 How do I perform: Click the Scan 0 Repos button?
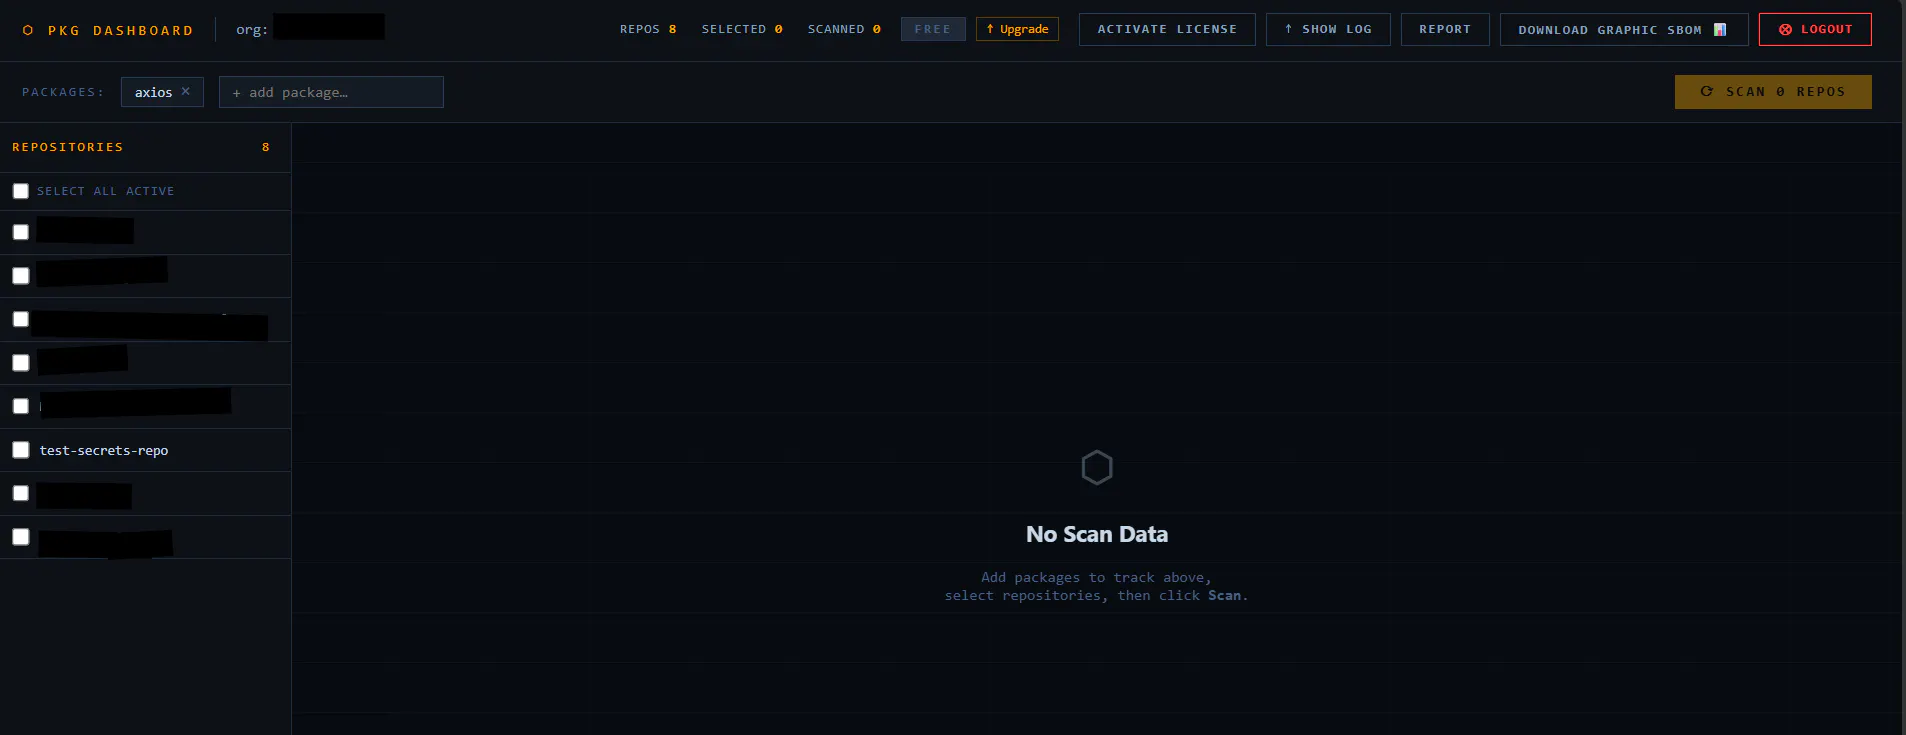1773,91
